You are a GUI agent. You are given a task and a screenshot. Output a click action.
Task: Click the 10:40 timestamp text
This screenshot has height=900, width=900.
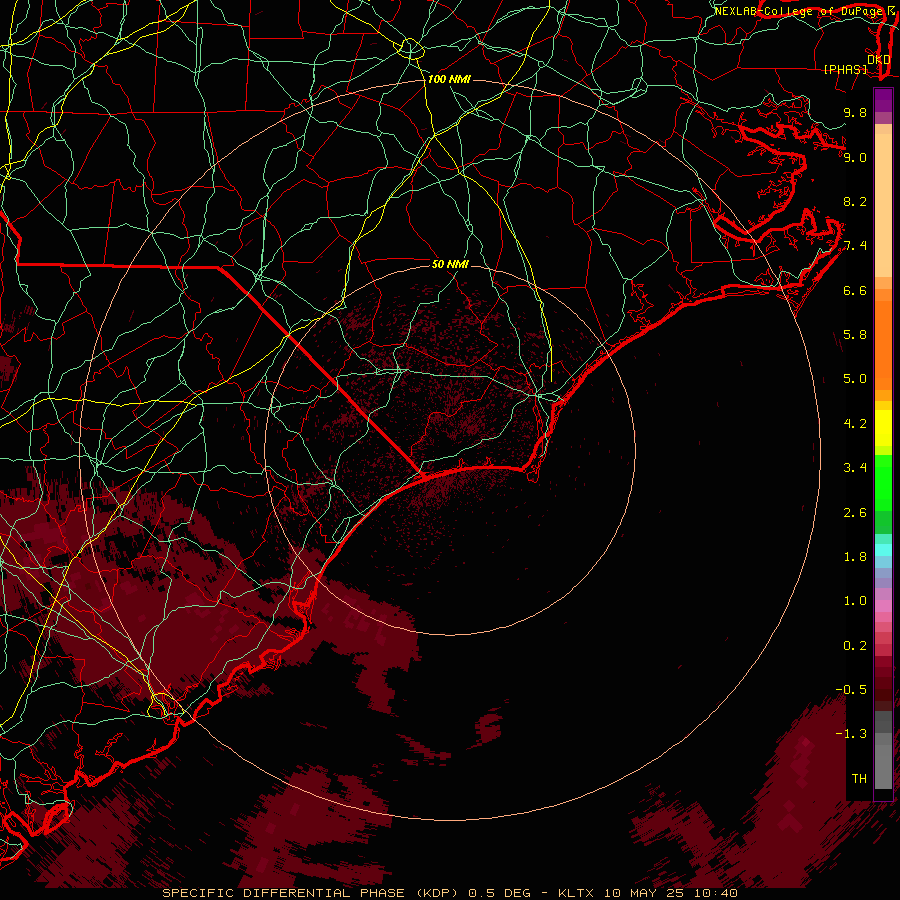(x=714, y=893)
